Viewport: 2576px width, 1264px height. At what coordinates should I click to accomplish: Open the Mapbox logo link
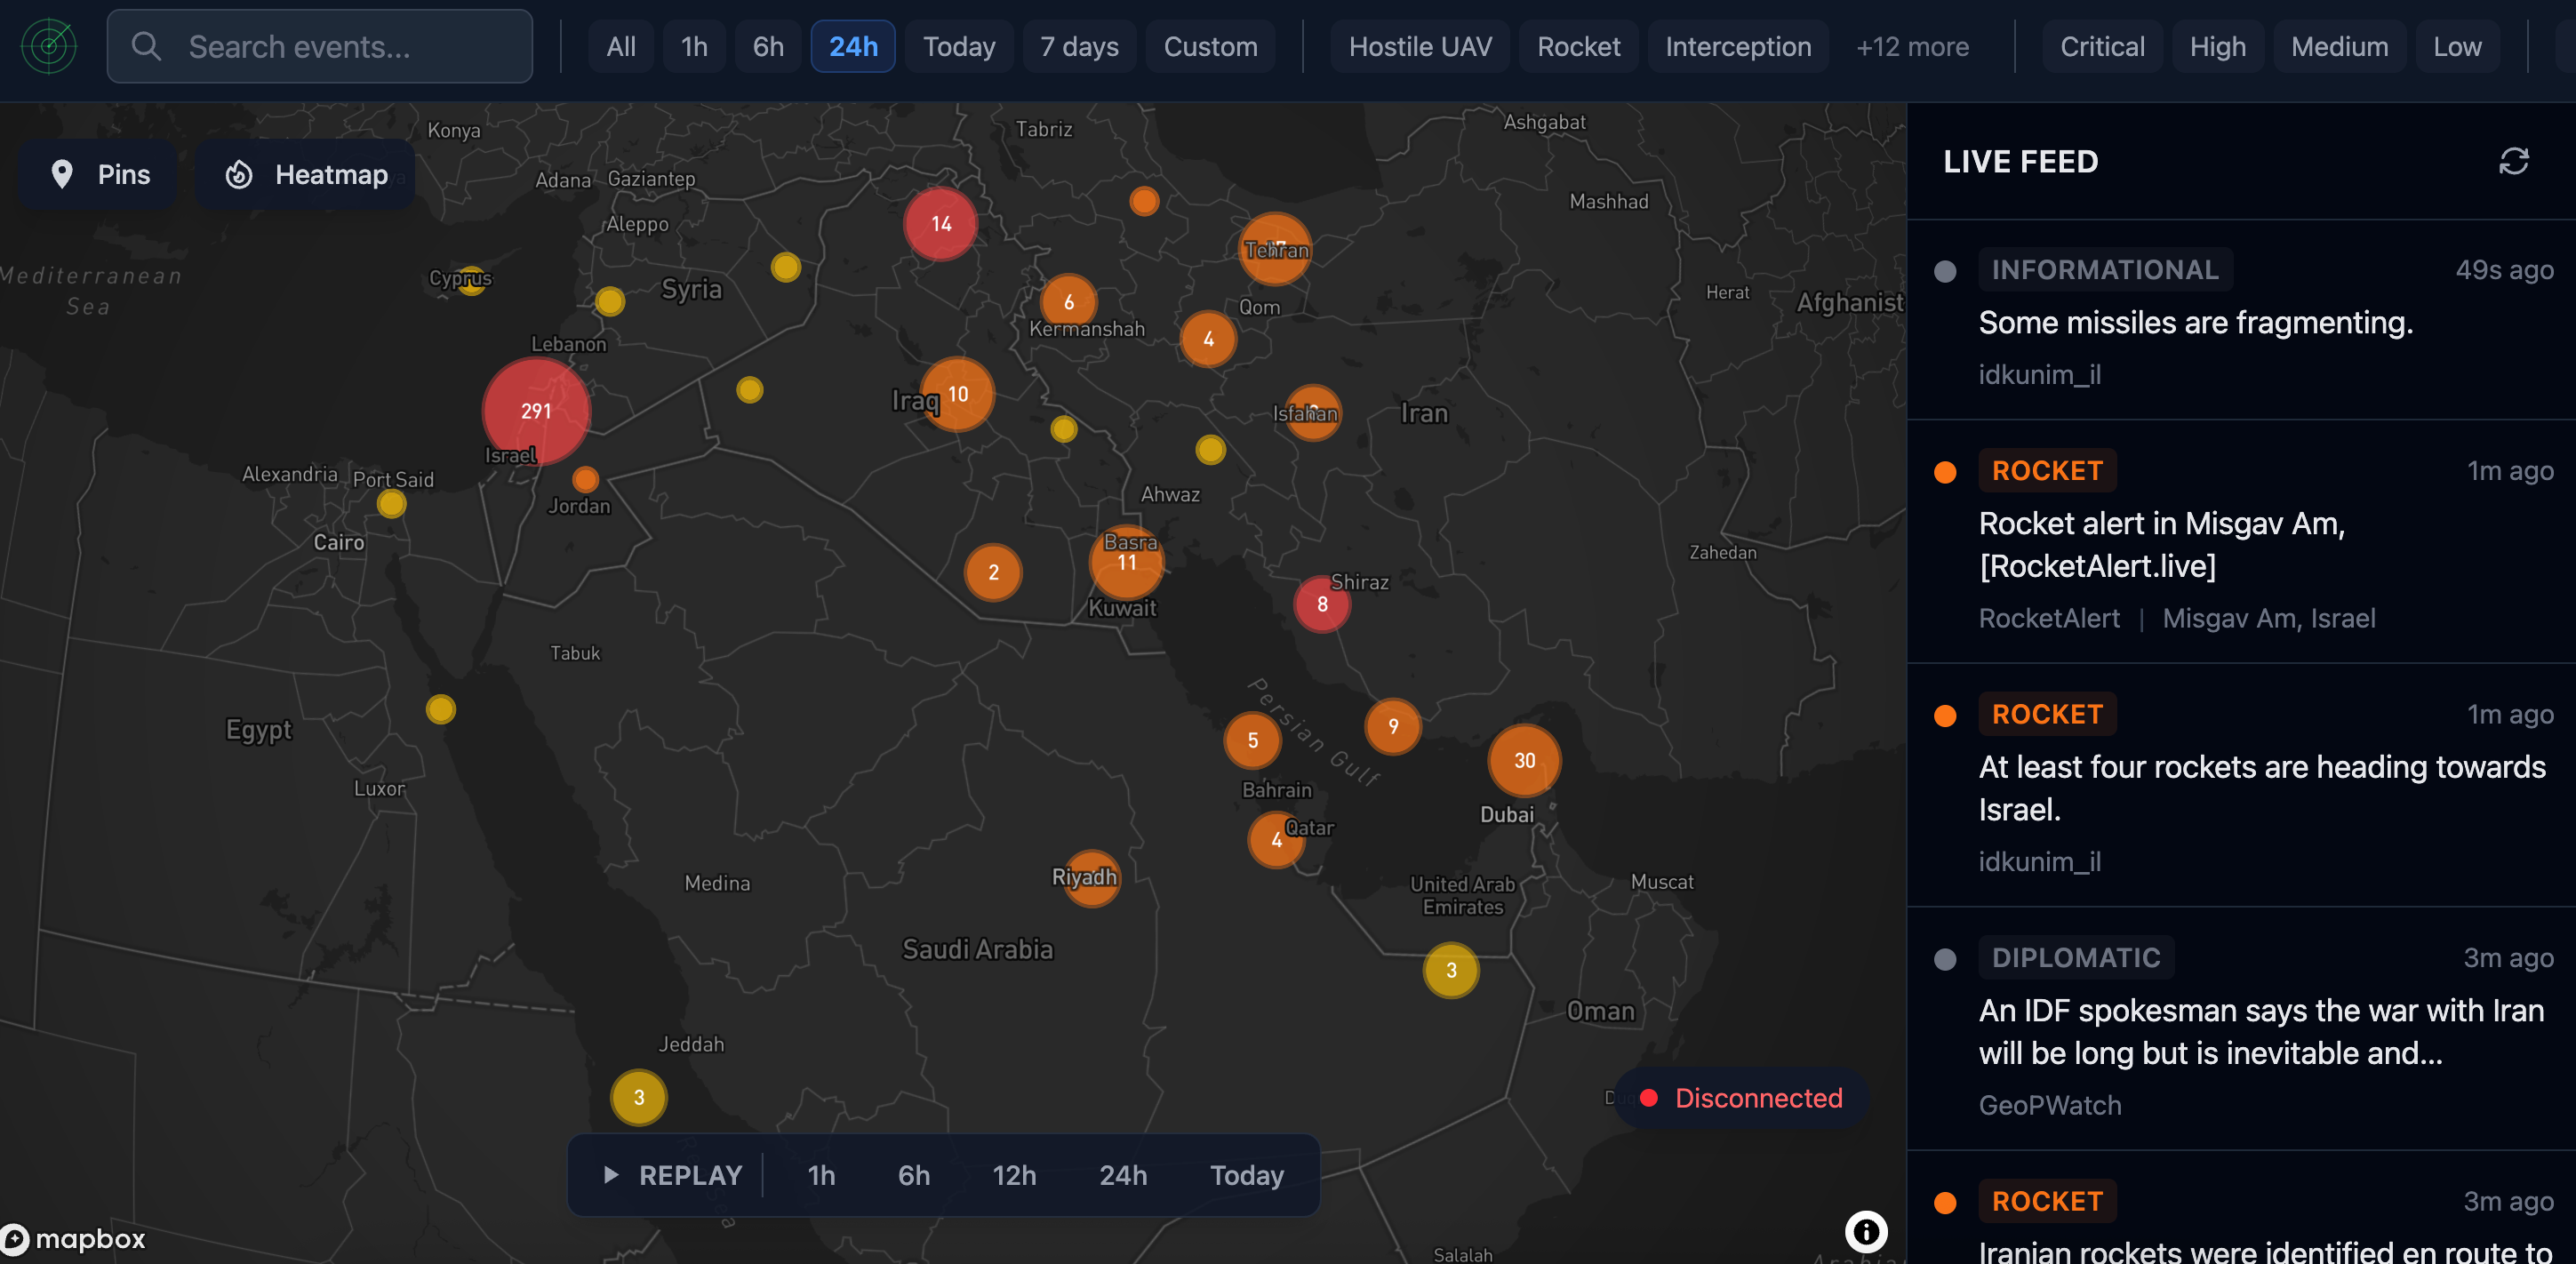pyautogui.click(x=74, y=1239)
